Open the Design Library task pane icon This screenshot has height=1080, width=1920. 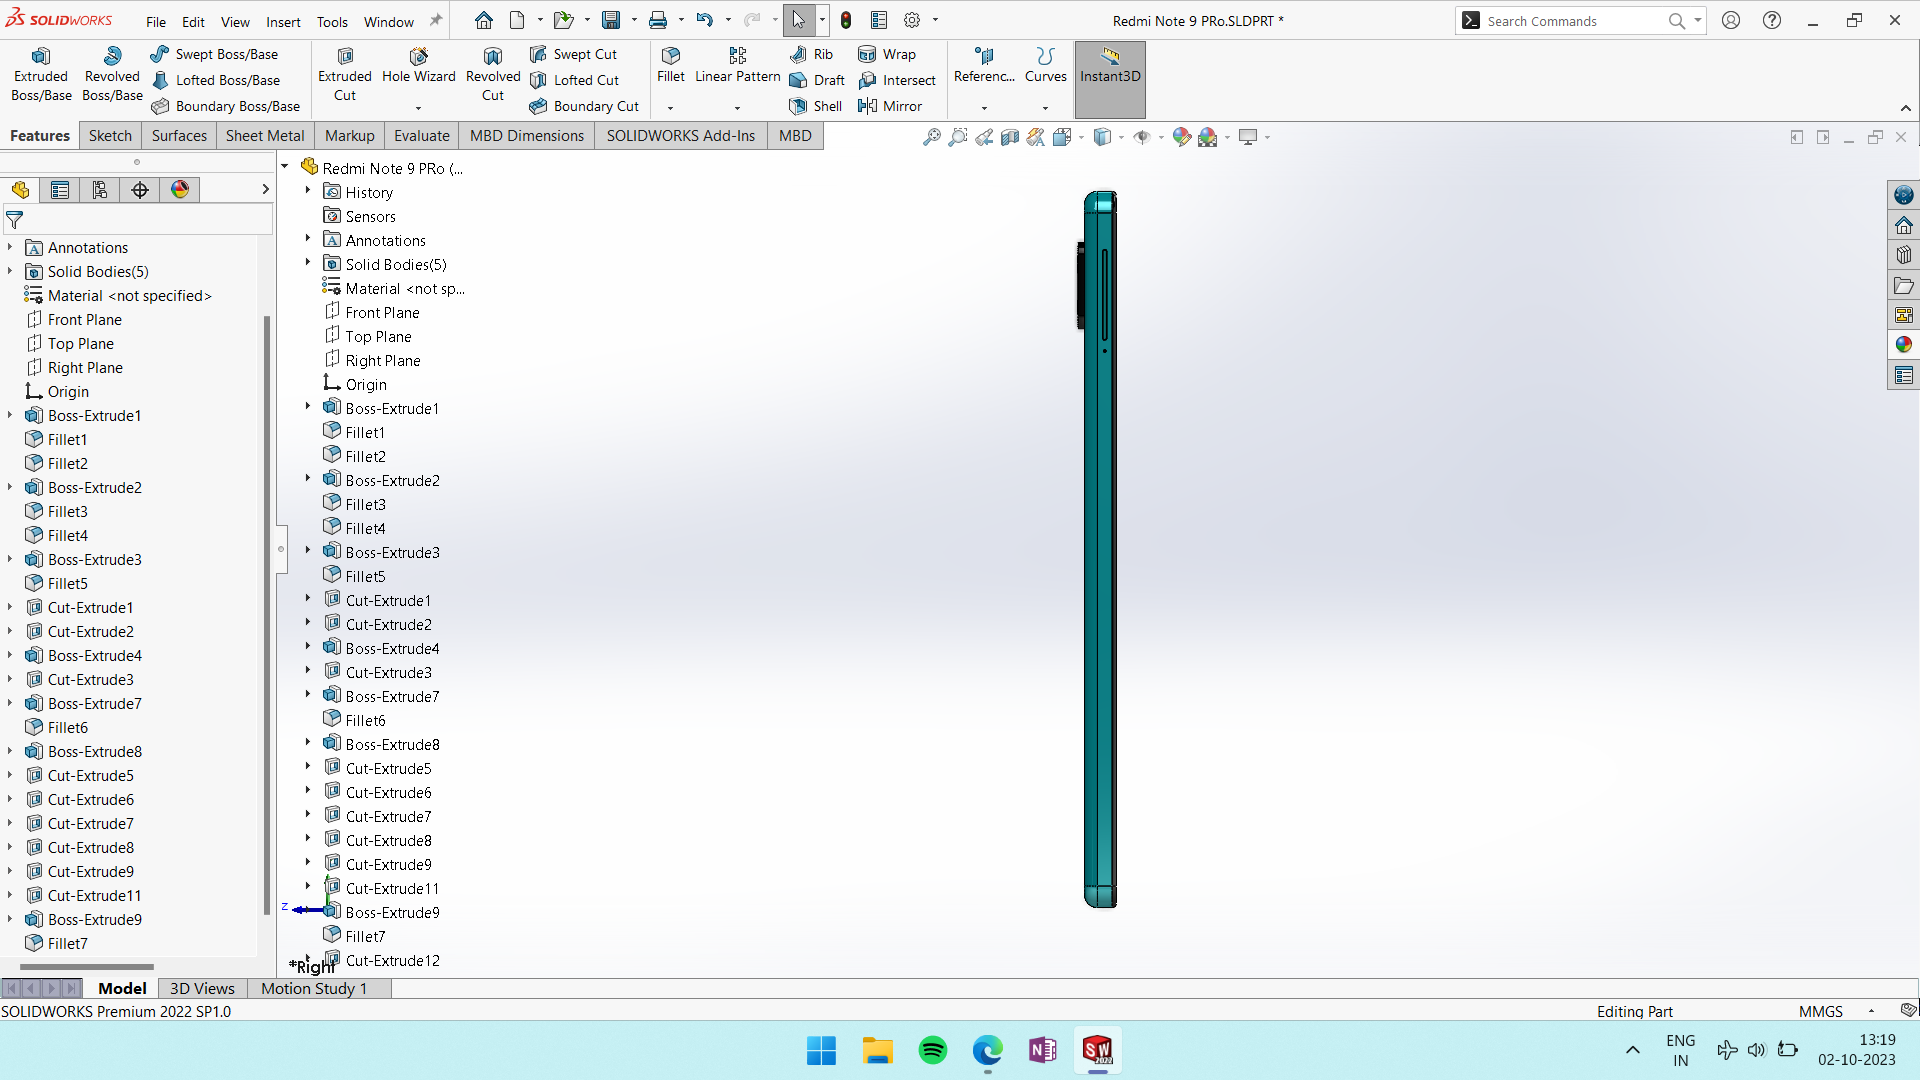coord(1904,255)
